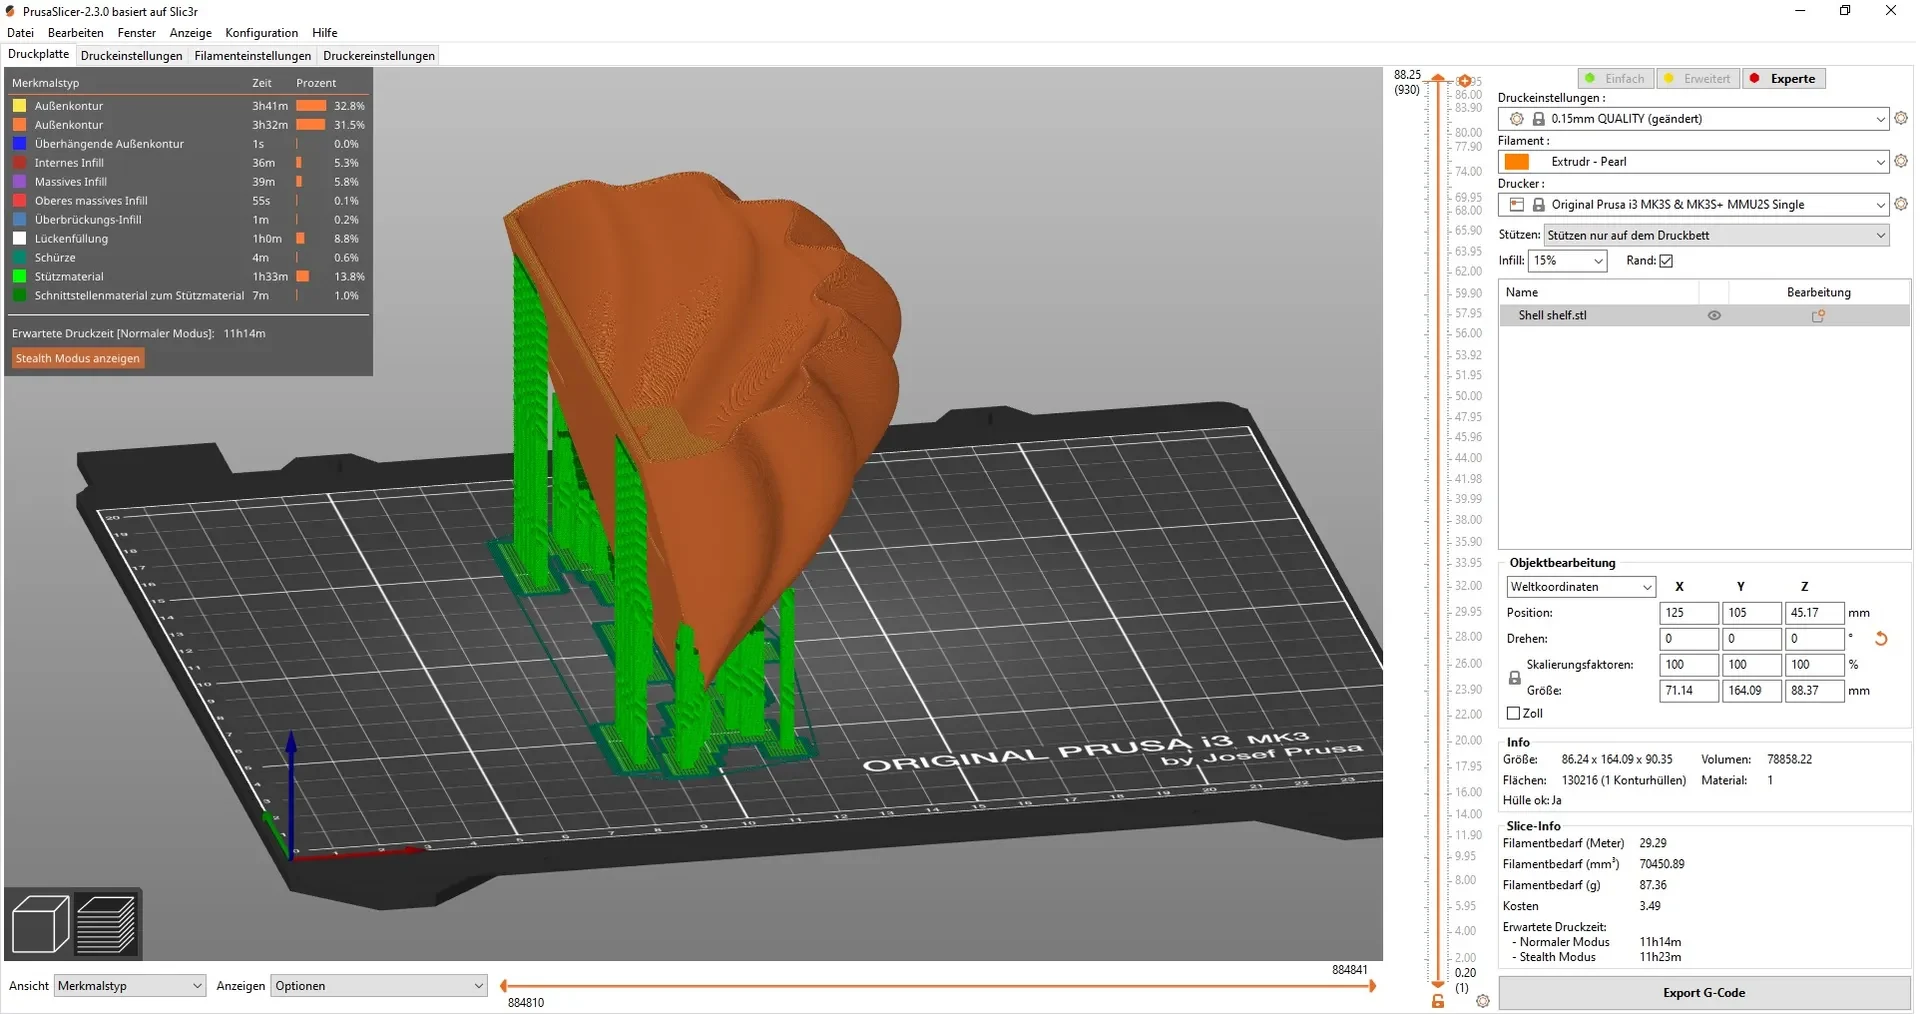The height and width of the screenshot is (1014, 1920).
Task: Grab the top thumb of vertical layer slider
Action: [x=1438, y=77]
